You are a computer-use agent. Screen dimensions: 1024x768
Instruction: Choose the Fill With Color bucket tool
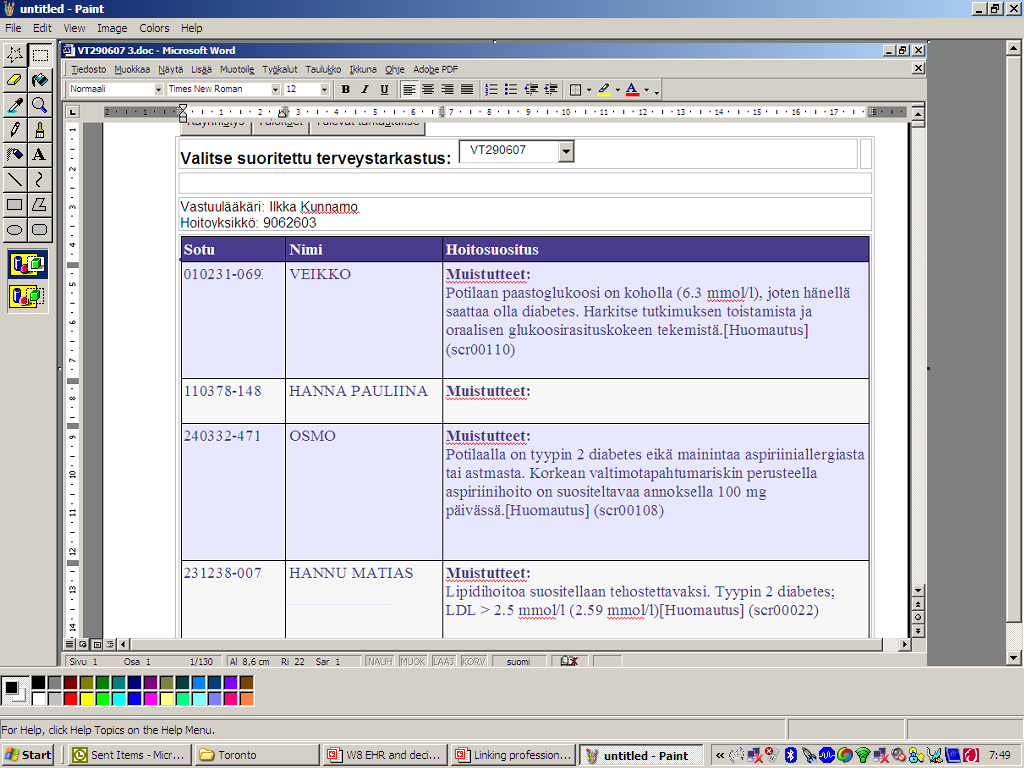coord(40,80)
